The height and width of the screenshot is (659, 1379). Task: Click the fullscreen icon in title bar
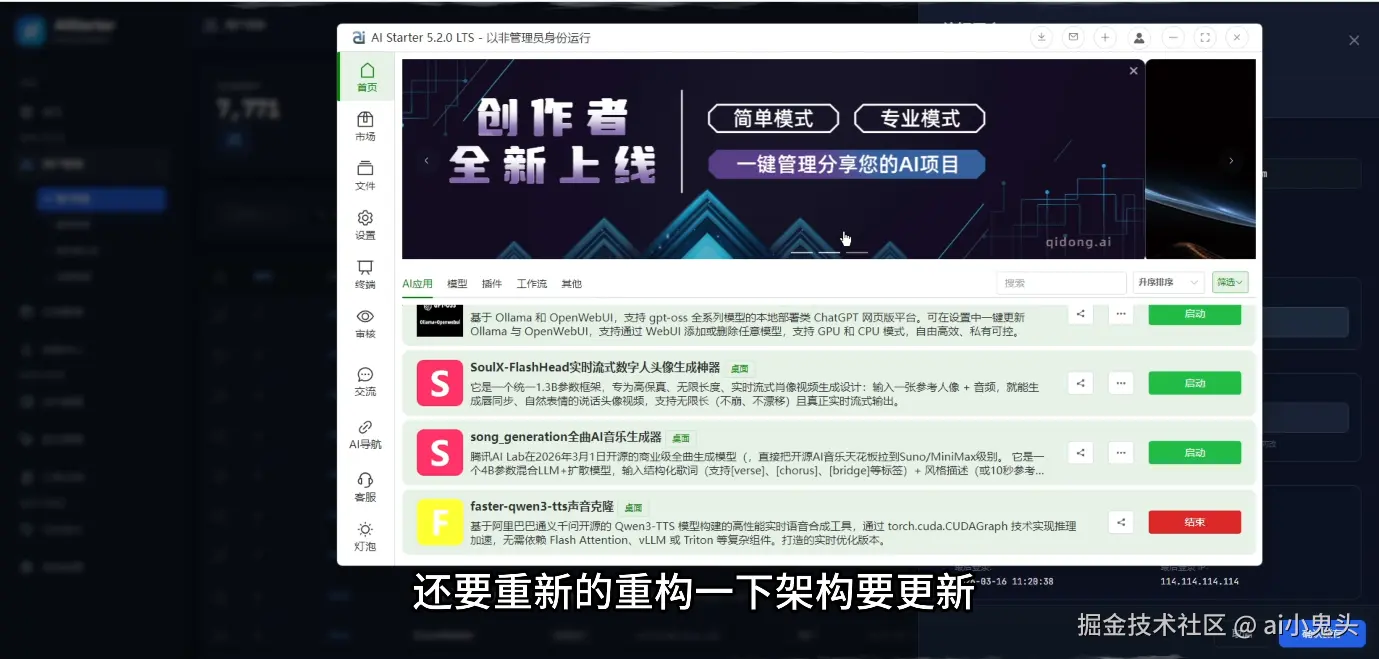click(1205, 37)
